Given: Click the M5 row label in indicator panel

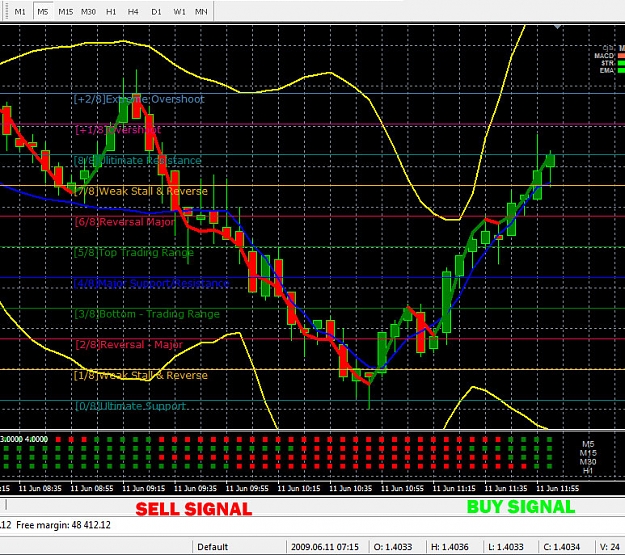Looking at the screenshot, I should [588, 444].
